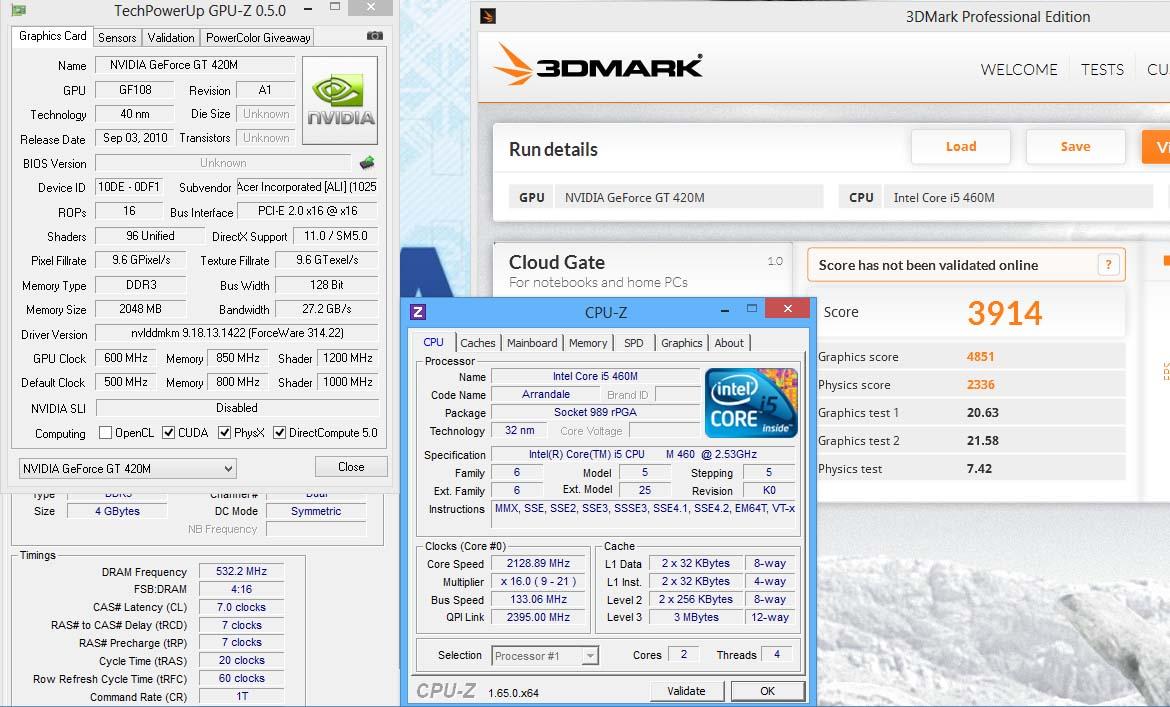Click the Load button in Run details
This screenshot has width=1170, height=707.
click(x=960, y=146)
